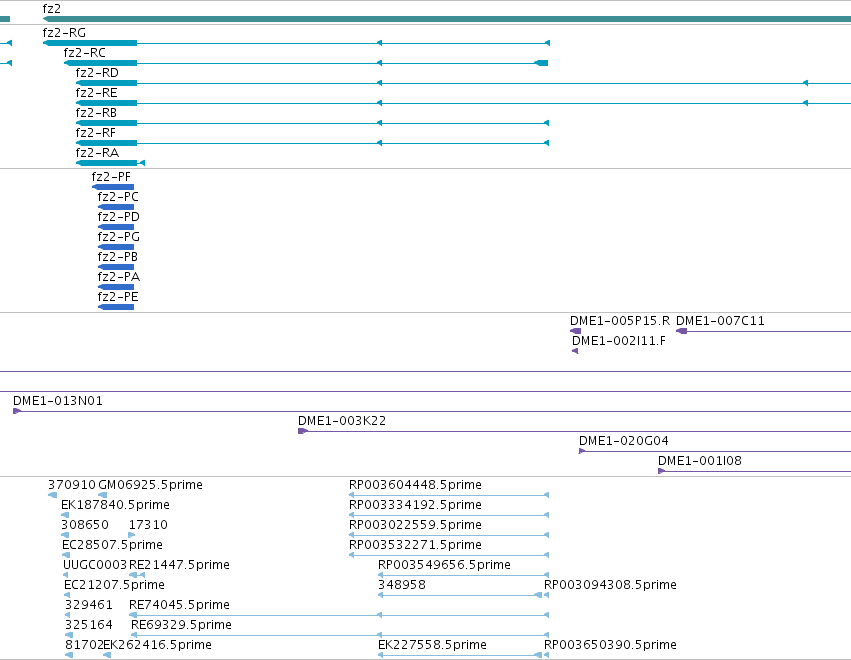Click the RP003549656.5prime EST label
The height and width of the screenshot is (660, 851).
pos(444,565)
